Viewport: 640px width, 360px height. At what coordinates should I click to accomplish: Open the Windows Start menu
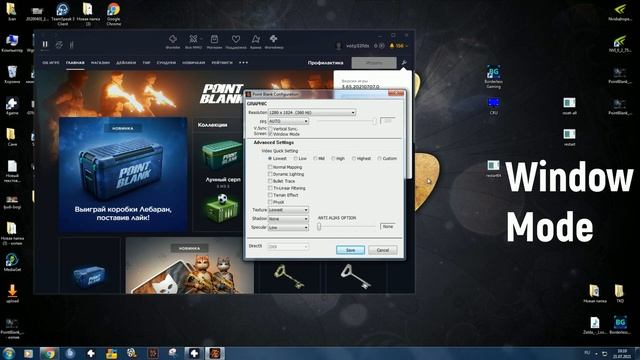click(x=9, y=353)
